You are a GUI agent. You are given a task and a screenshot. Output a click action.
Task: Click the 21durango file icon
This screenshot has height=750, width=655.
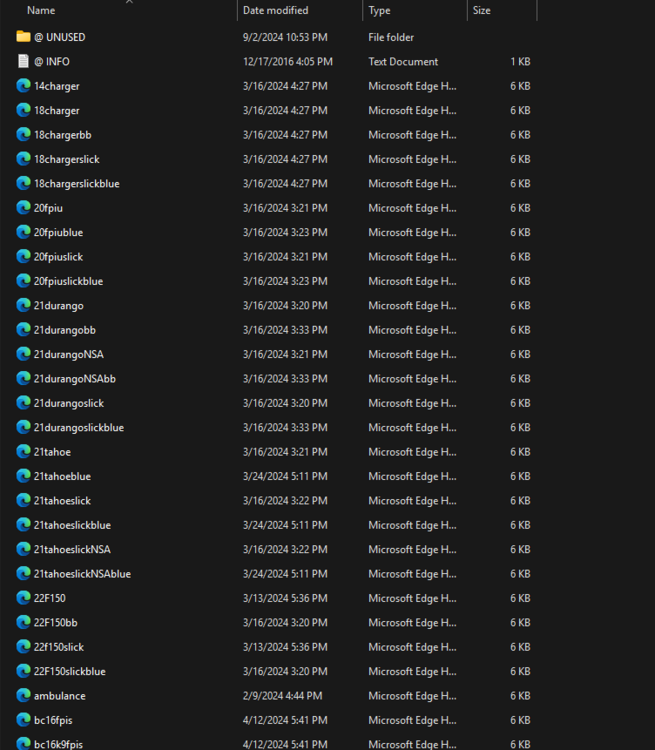(x=23, y=305)
